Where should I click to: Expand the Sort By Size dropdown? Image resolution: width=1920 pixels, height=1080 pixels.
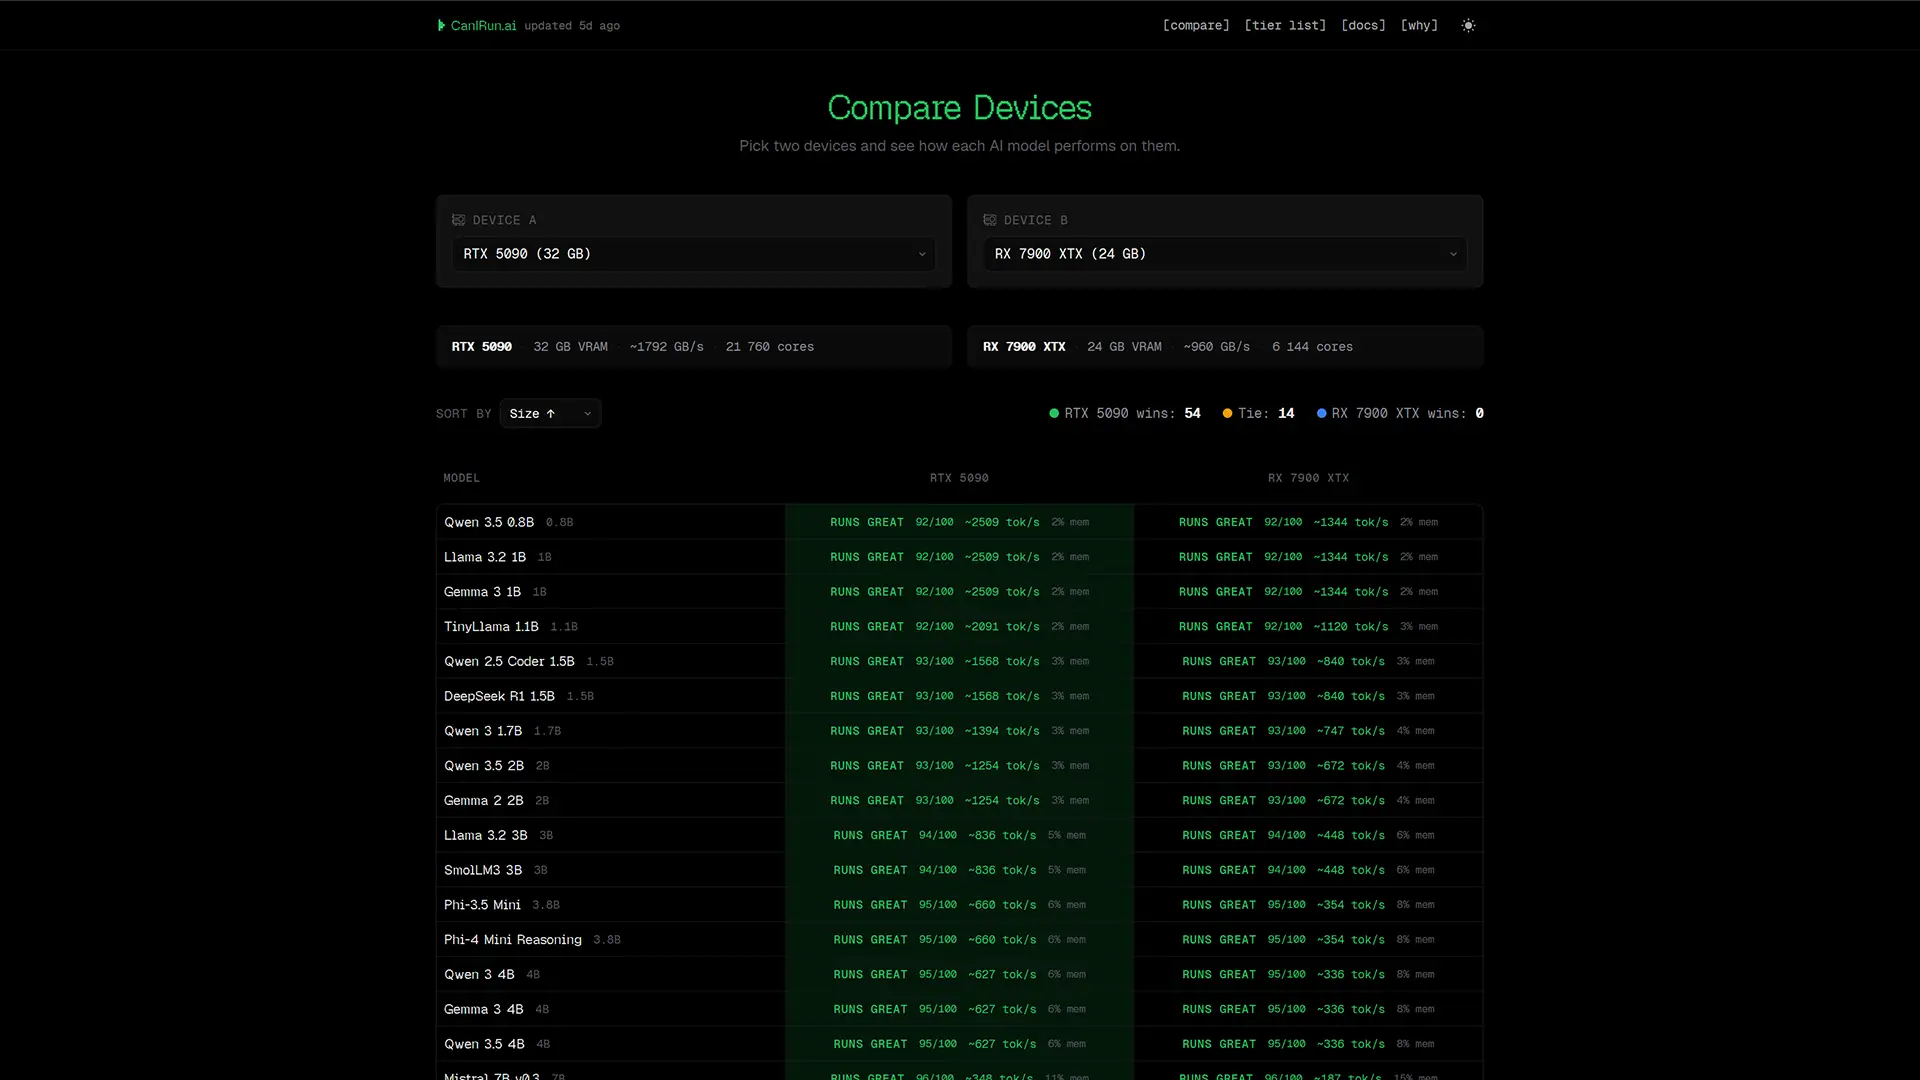[x=550, y=413]
